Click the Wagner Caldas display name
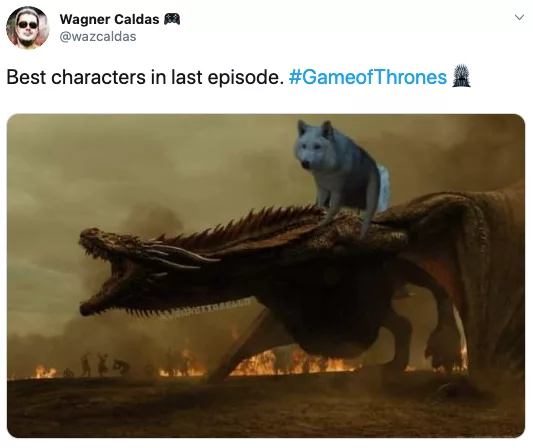The height and width of the screenshot is (448, 533). 109,19
